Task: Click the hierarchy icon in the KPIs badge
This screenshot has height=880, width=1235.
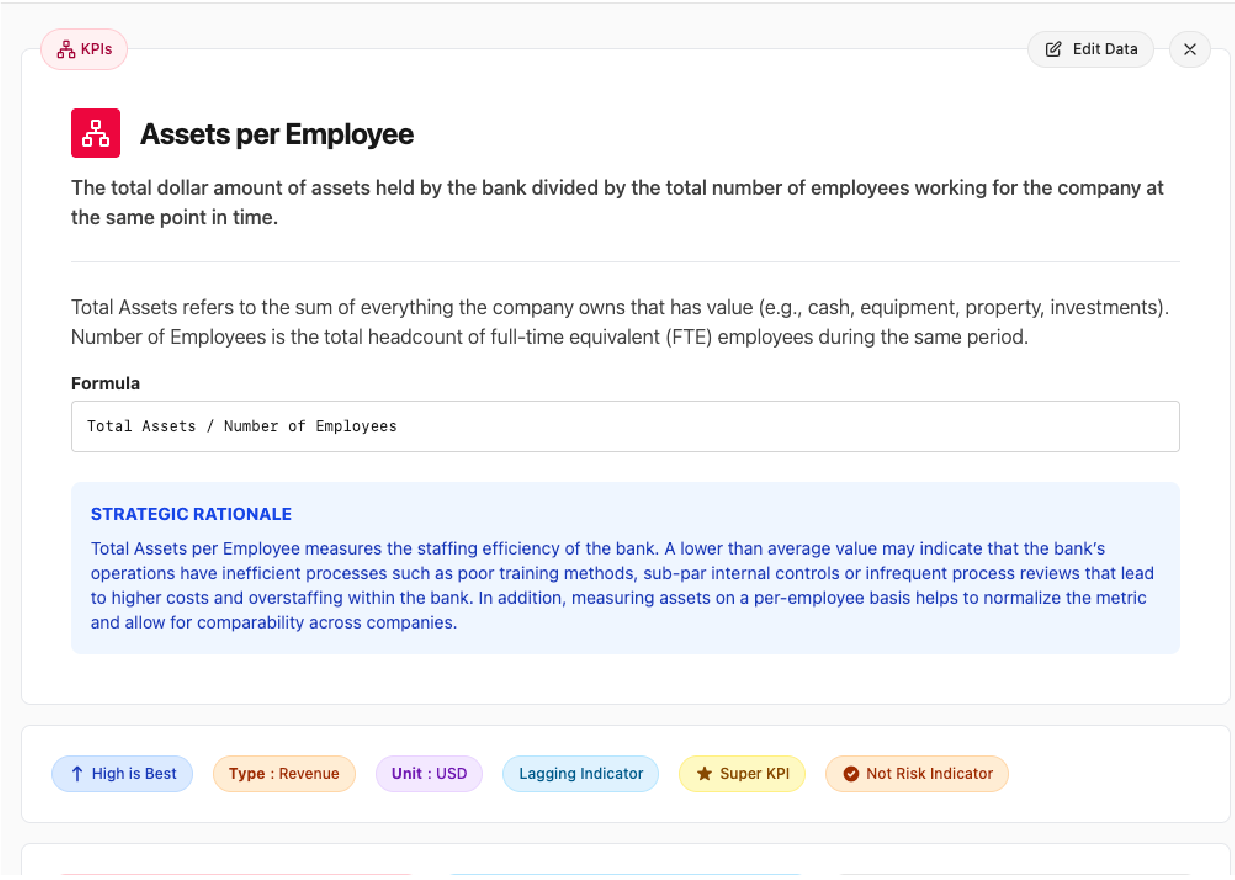Action: (x=66, y=49)
